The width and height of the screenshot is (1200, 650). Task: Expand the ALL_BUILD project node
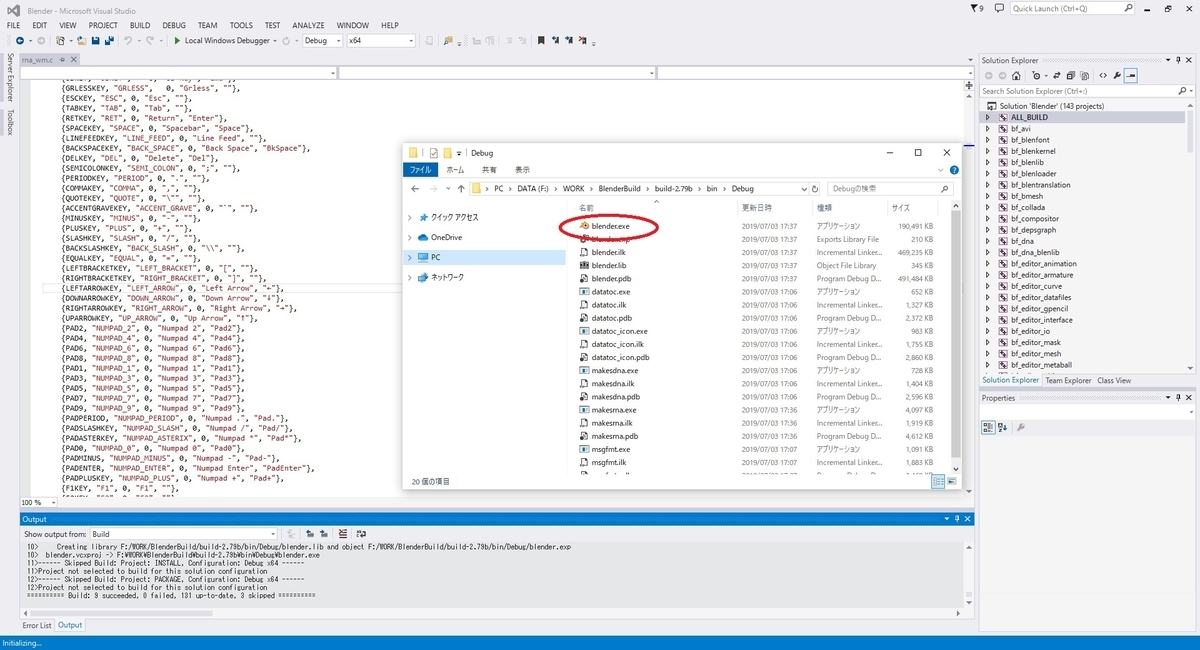(988, 117)
